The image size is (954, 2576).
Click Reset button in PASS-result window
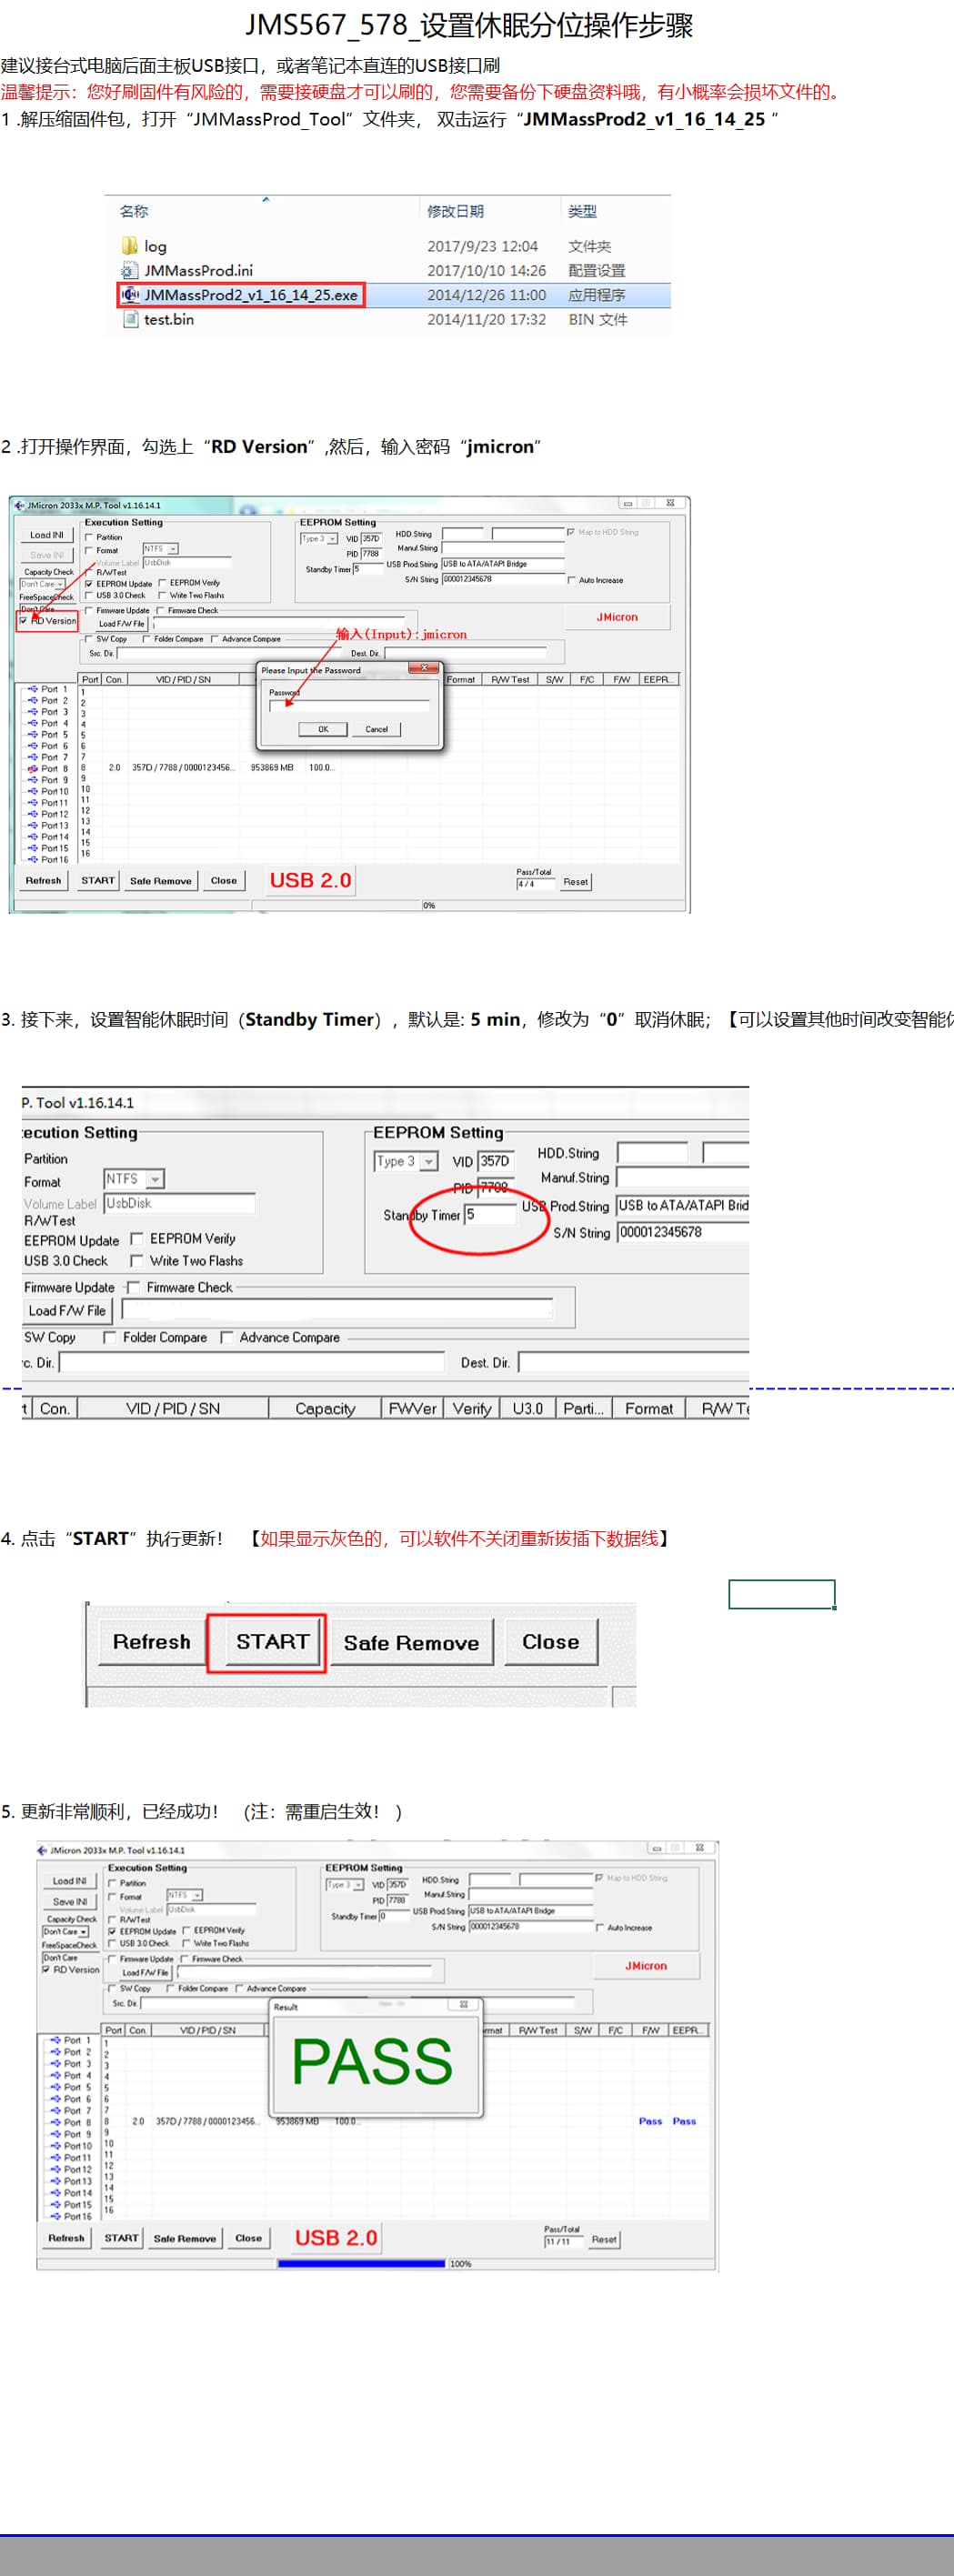click(603, 2240)
